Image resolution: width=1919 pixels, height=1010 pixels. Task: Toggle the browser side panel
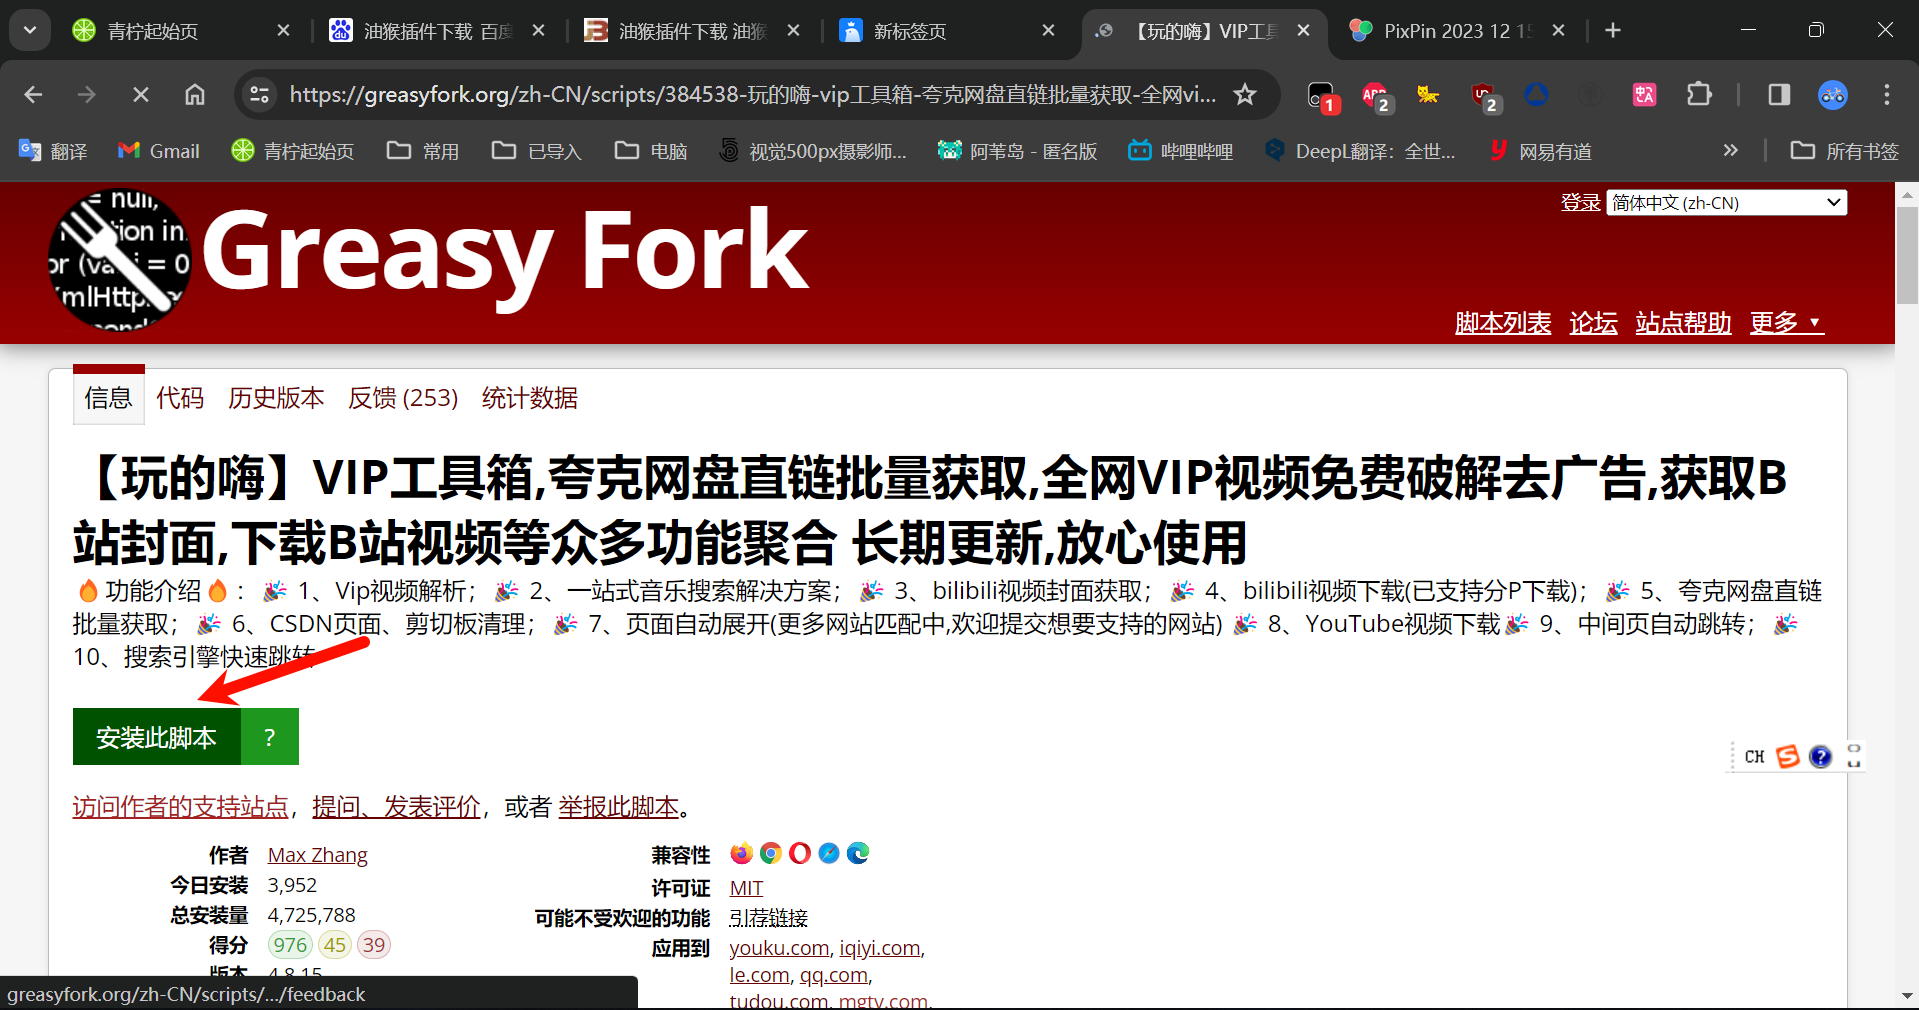pyautogui.click(x=1779, y=95)
